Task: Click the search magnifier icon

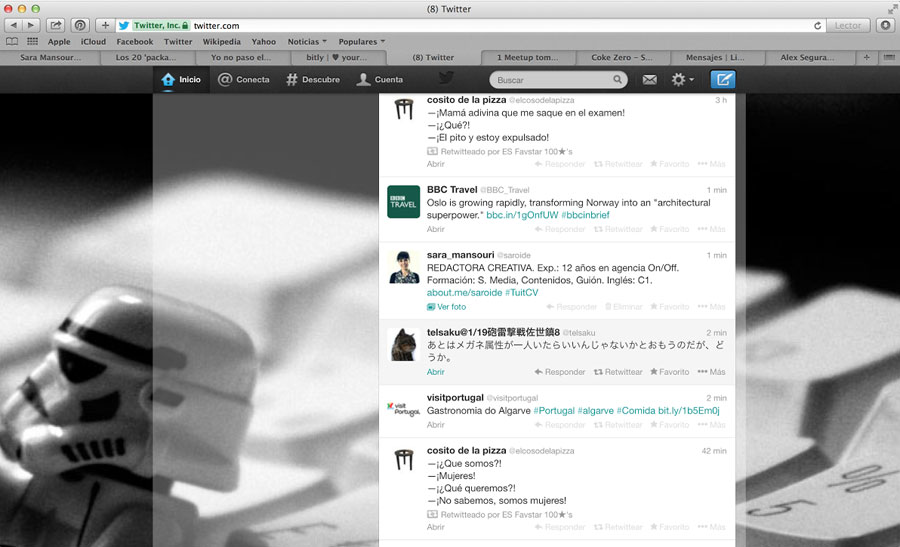Action: pos(617,80)
